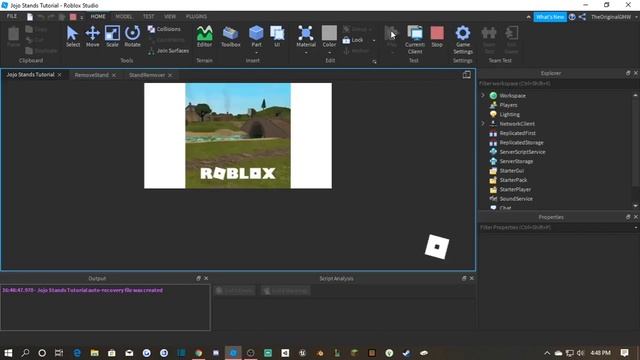Open the Lock dropdown arrow
This screenshot has height=360, width=640.
point(374,40)
